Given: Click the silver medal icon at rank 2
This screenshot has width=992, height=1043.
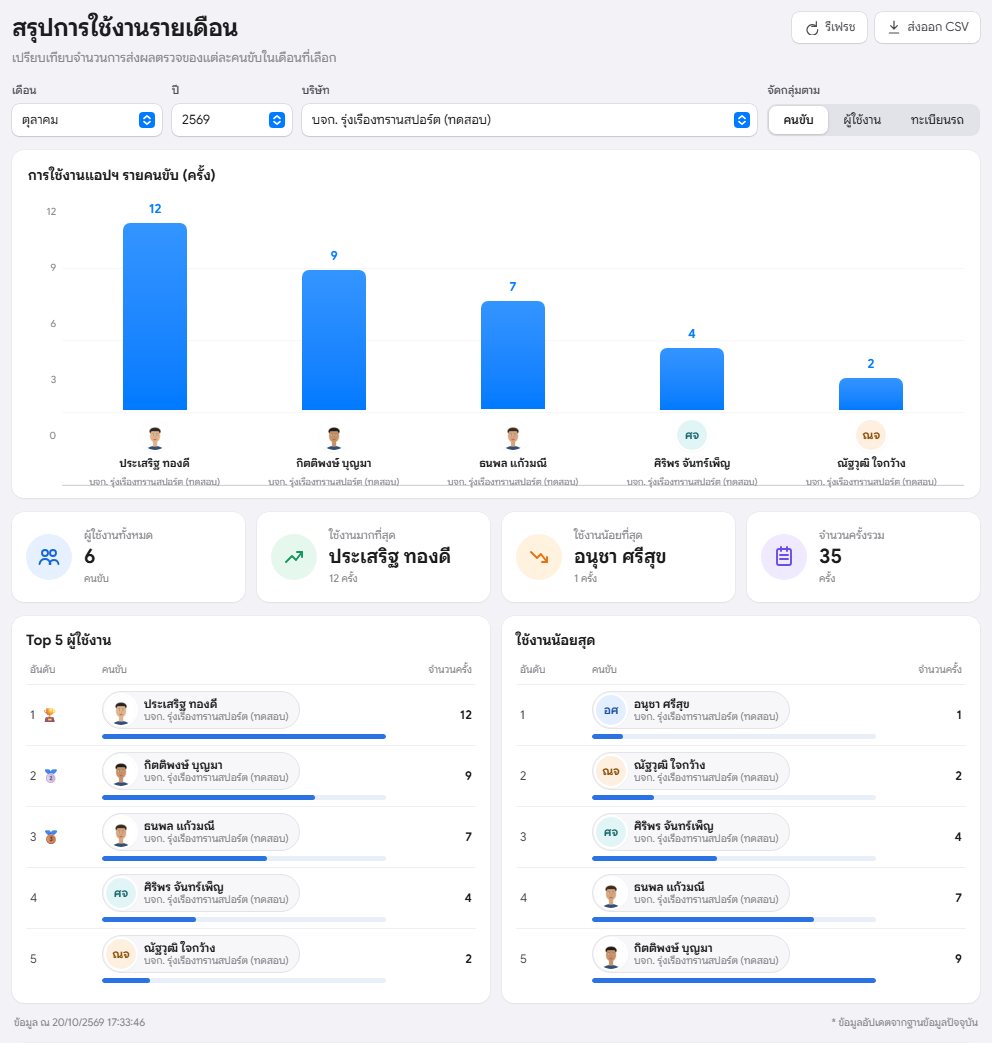Looking at the screenshot, I should 51,776.
